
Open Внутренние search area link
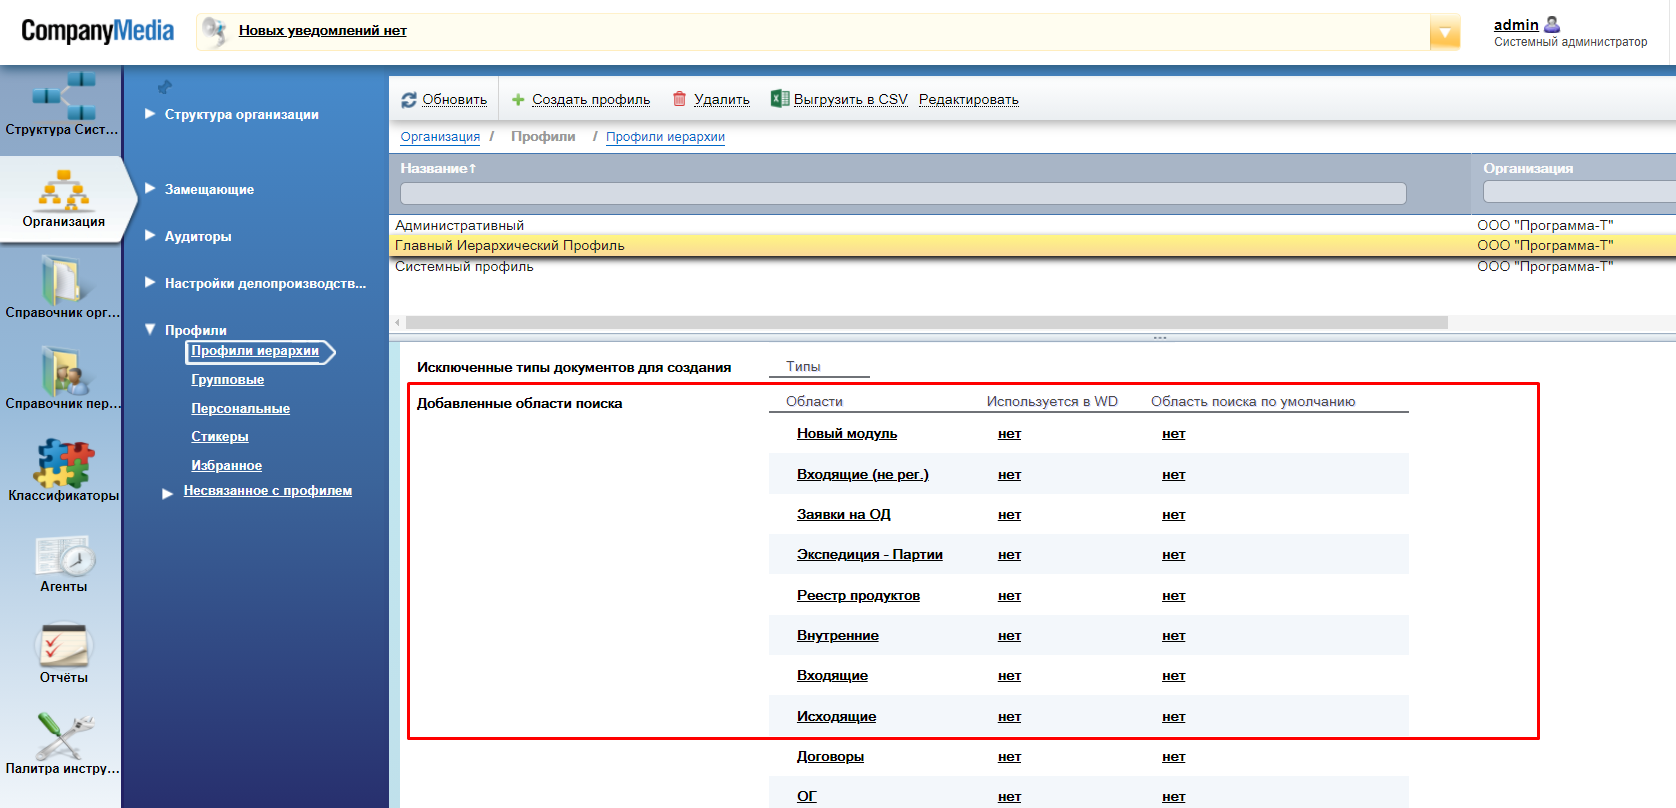[x=838, y=636]
